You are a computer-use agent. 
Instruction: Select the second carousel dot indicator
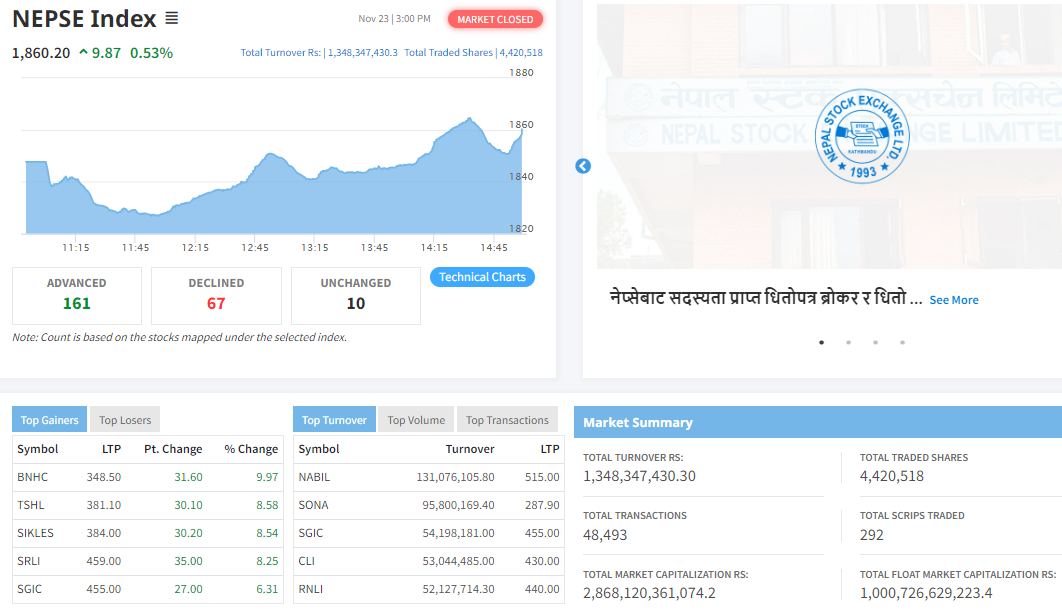point(849,343)
